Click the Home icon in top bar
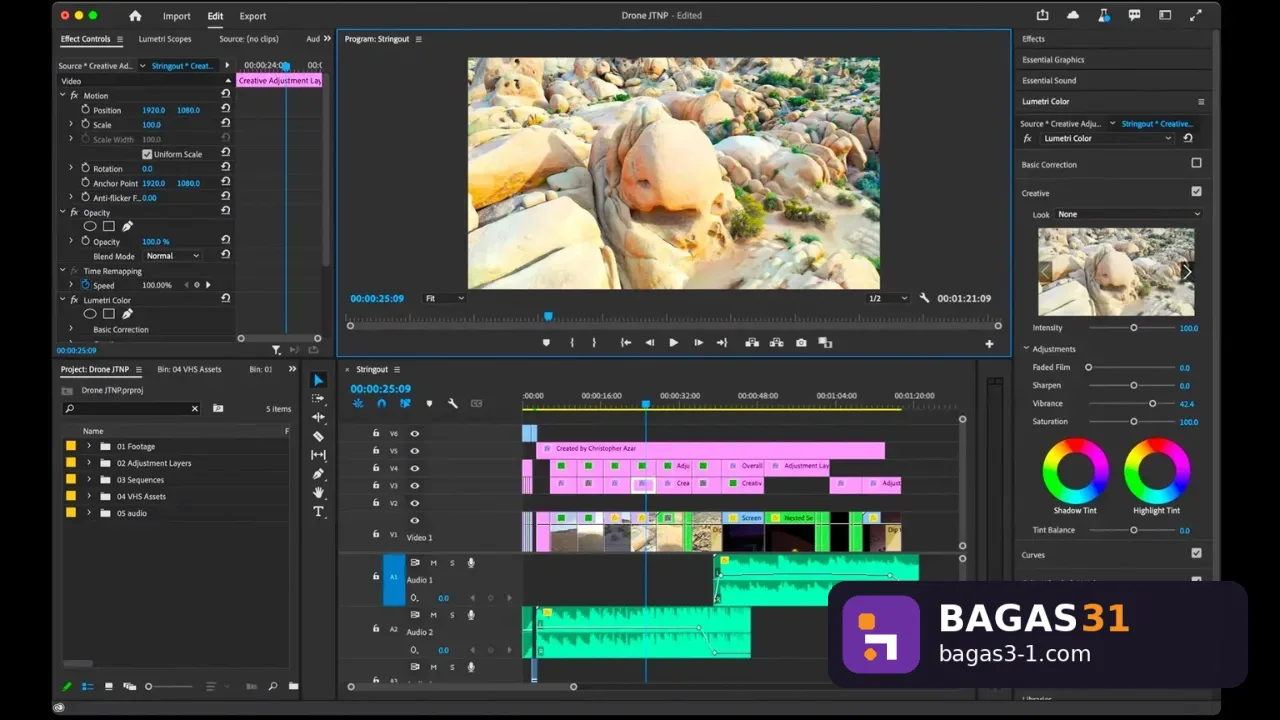The height and width of the screenshot is (720, 1280). click(x=135, y=16)
